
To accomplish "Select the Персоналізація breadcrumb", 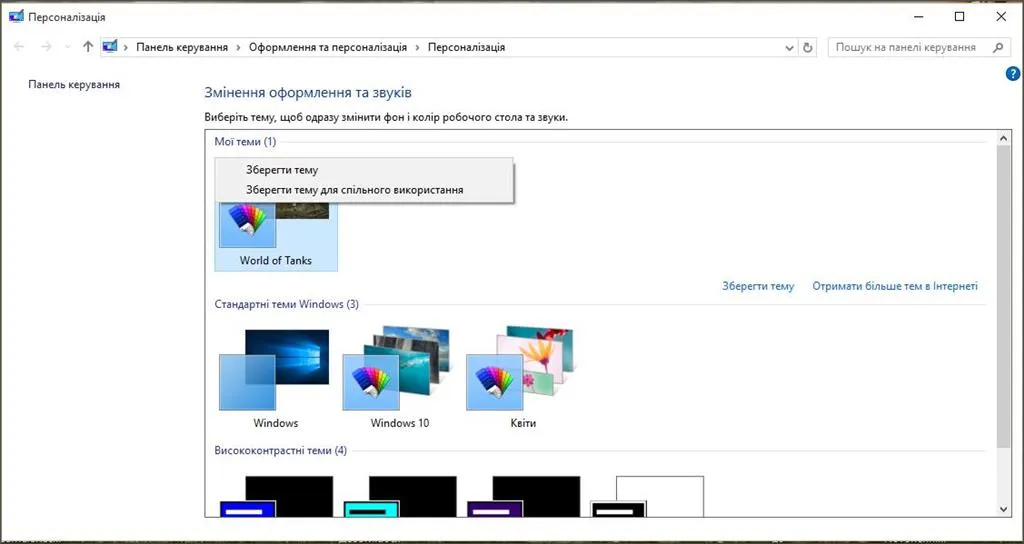I will click(x=466, y=47).
